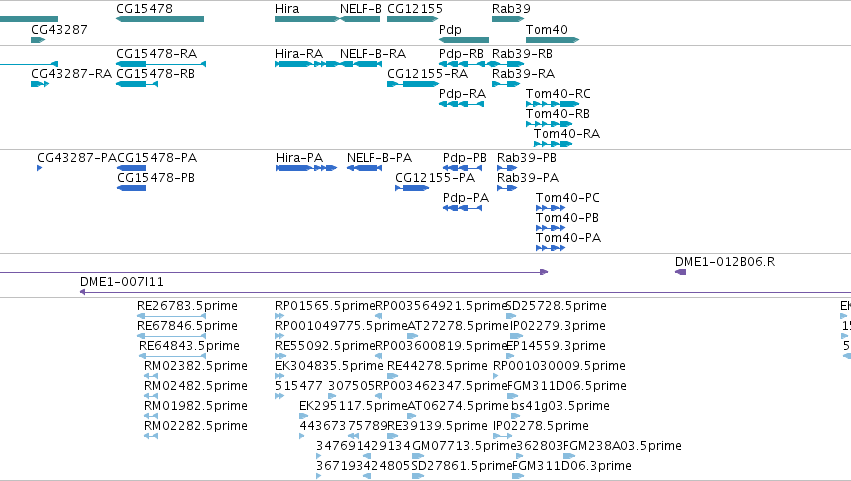Select BAC clone DME1-012B06.R label
This screenshot has width=851, height=481.
[x=725, y=262]
